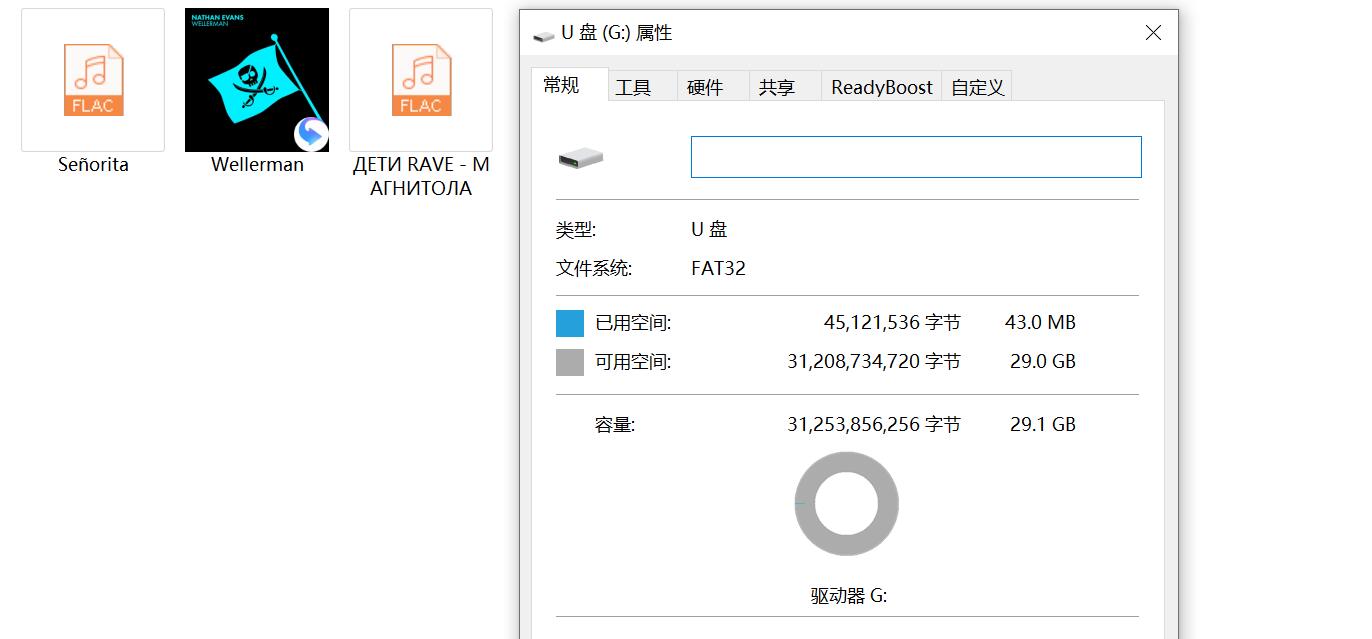Select the 驱动器 G: label text
Image resolution: width=1372 pixels, height=639 pixels.
pos(847,595)
